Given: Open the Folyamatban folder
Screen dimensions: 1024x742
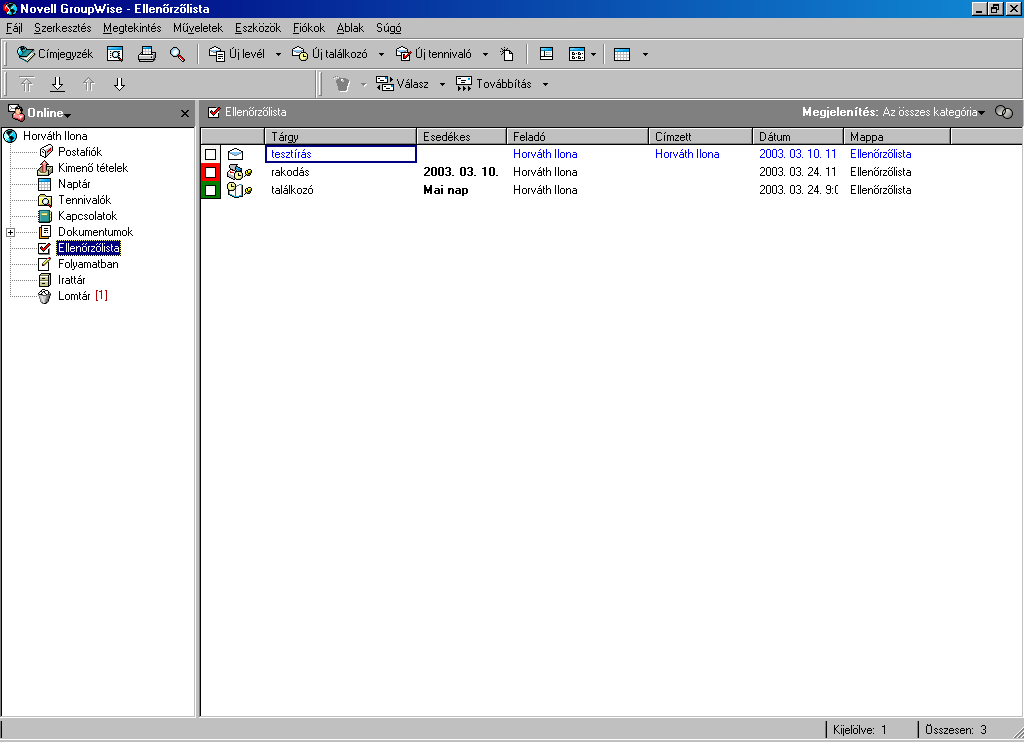Looking at the screenshot, I should (88, 264).
